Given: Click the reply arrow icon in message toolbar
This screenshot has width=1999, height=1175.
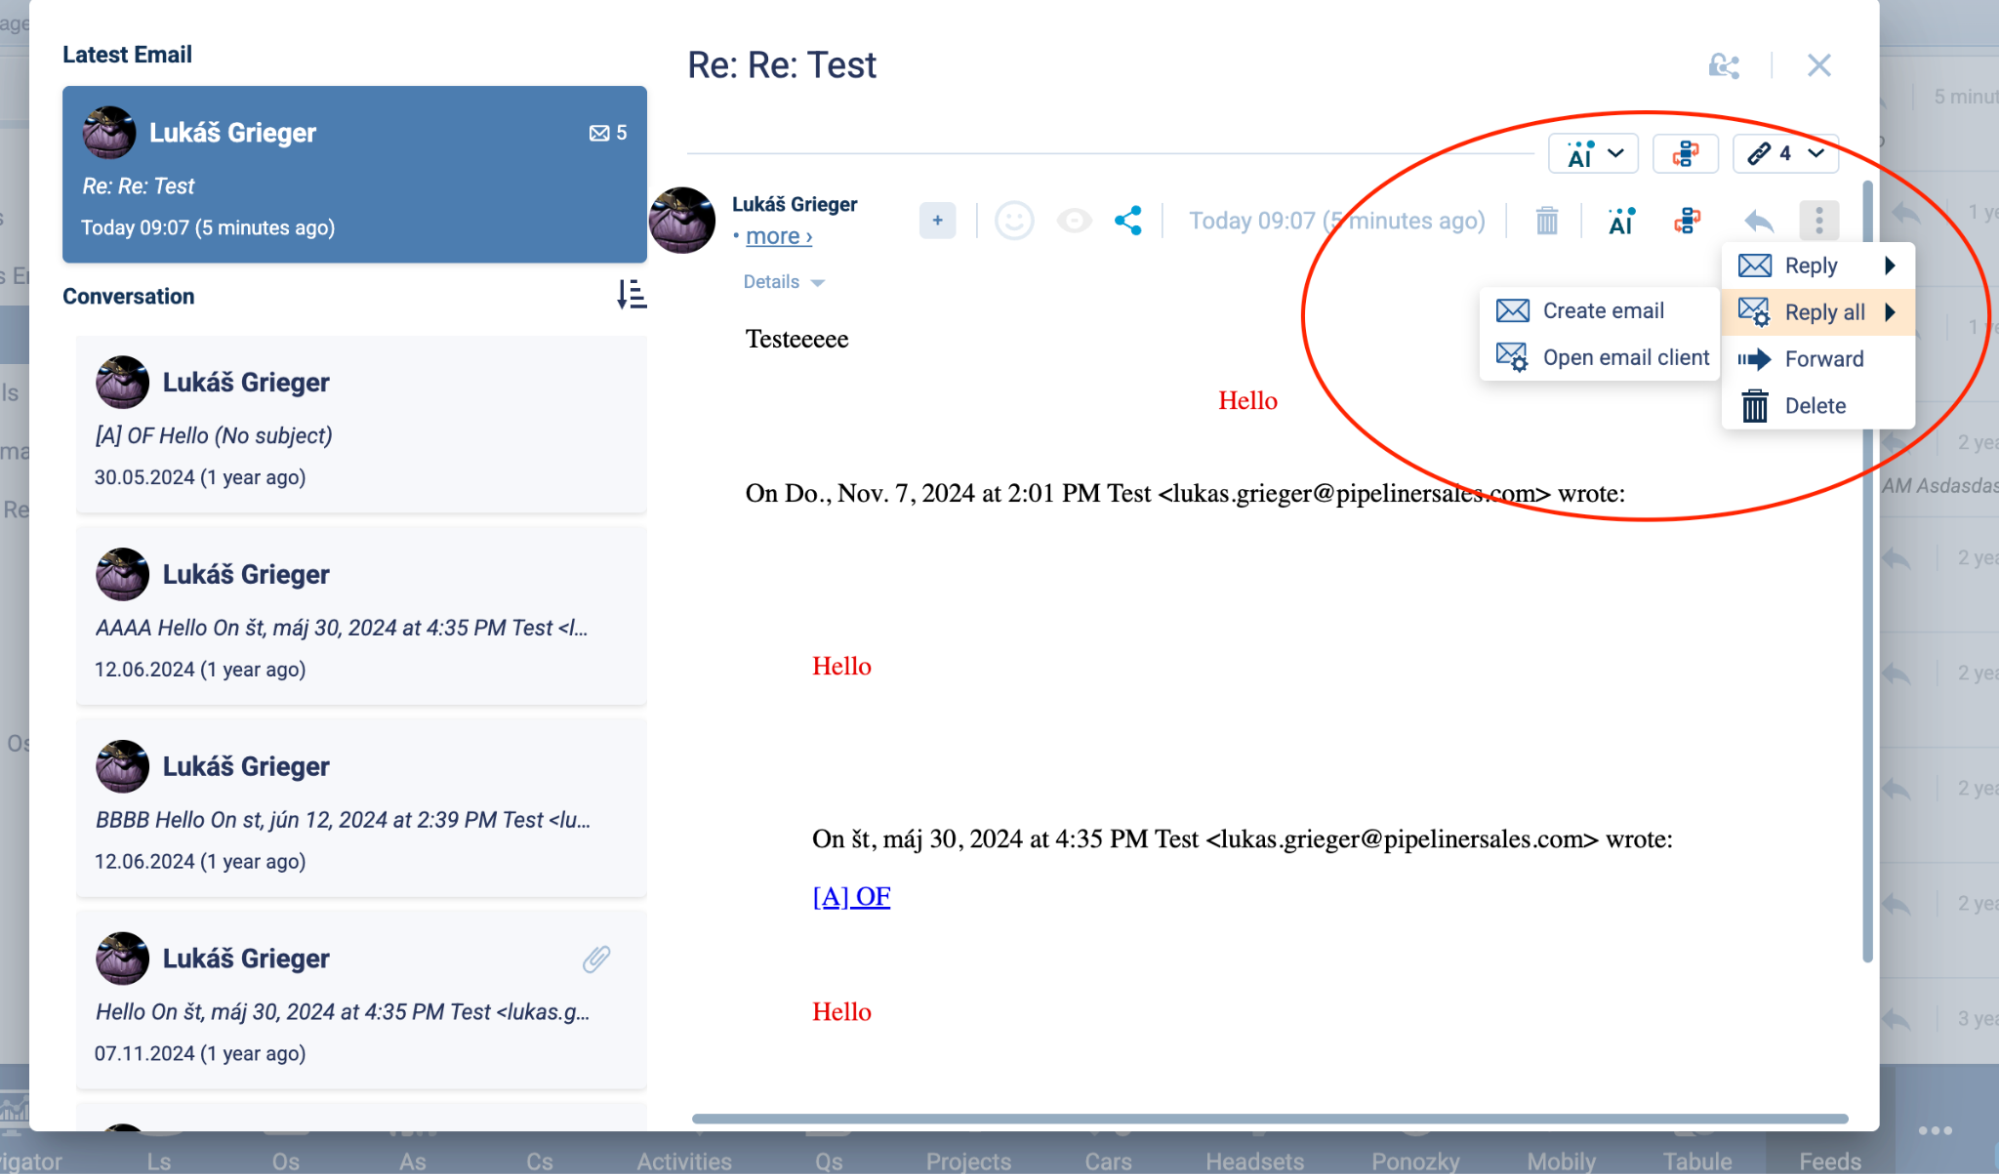Looking at the screenshot, I should coord(1758,221).
